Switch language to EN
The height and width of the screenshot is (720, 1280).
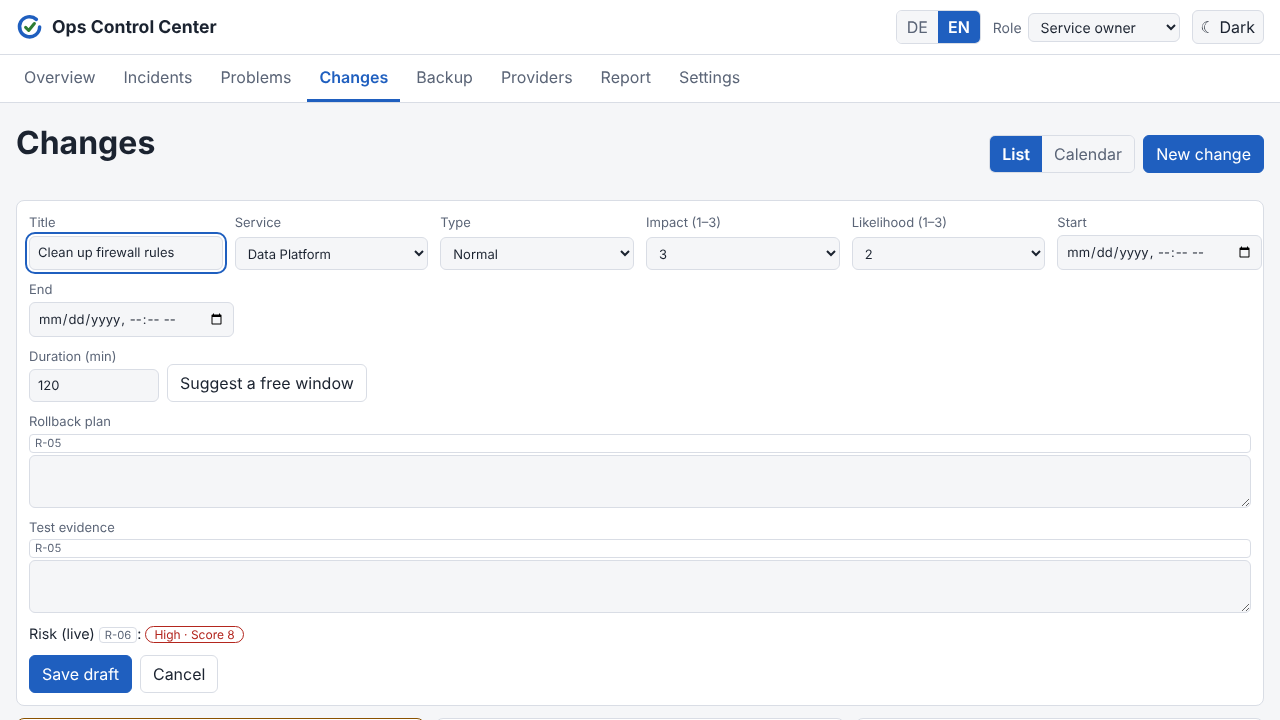959,27
